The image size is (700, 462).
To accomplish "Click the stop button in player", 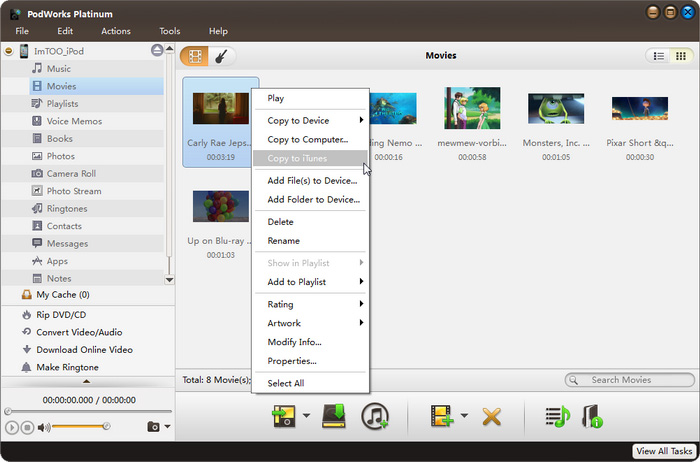I will (x=27, y=428).
